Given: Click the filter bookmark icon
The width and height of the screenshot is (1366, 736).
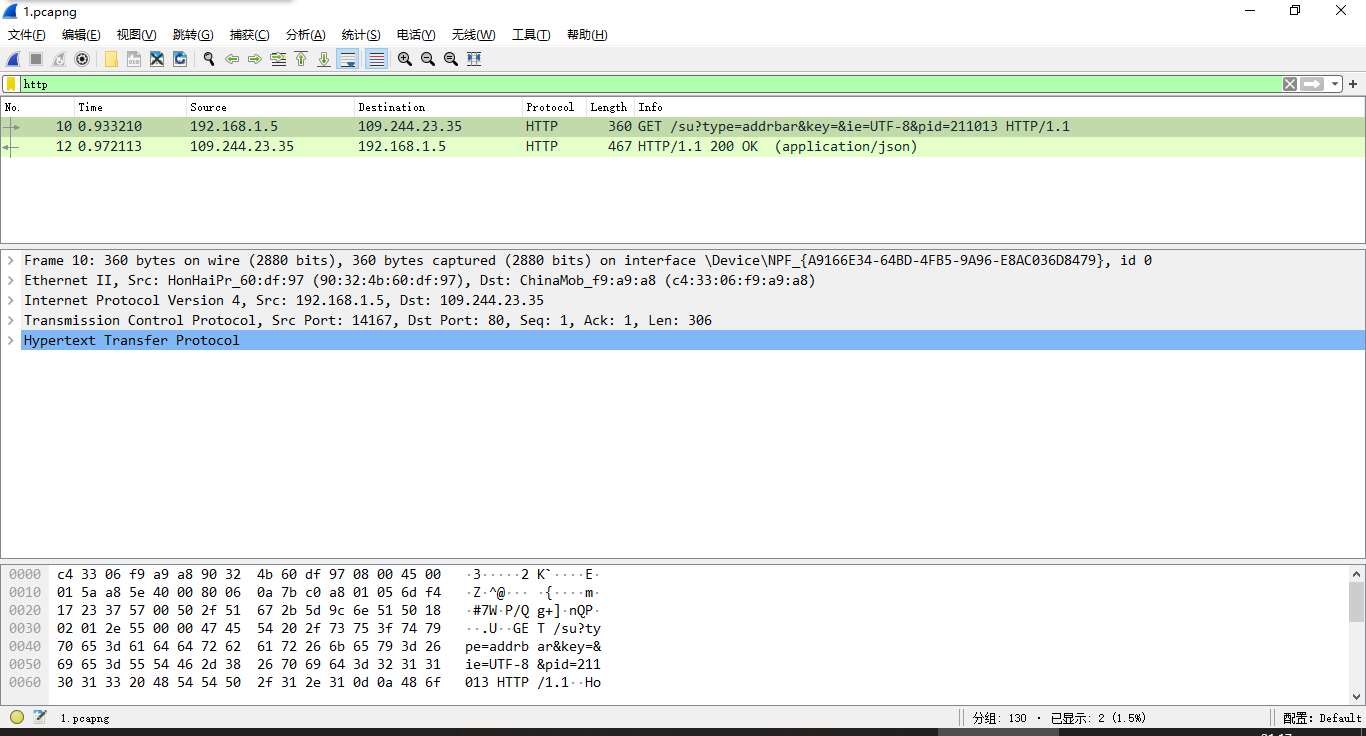Looking at the screenshot, I should 11,84.
